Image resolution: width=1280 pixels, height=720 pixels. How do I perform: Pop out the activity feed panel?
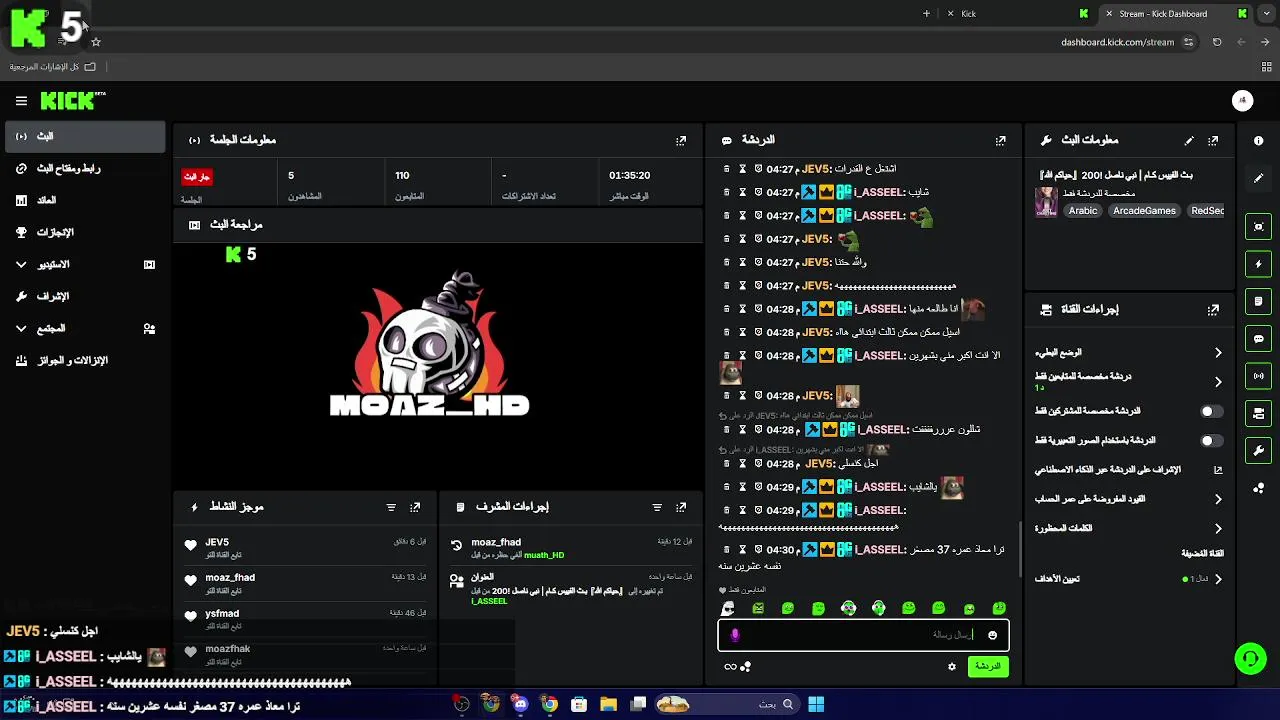[x=415, y=508]
